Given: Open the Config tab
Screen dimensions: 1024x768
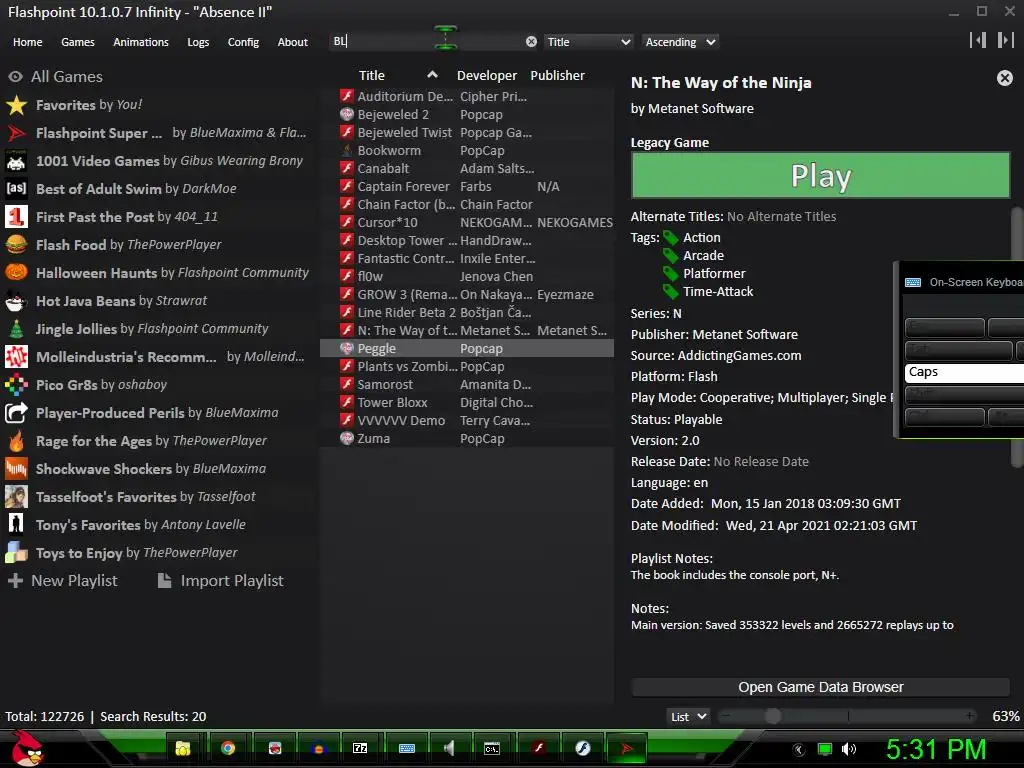Looking at the screenshot, I should pyautogui.click(x=243, y=42).
